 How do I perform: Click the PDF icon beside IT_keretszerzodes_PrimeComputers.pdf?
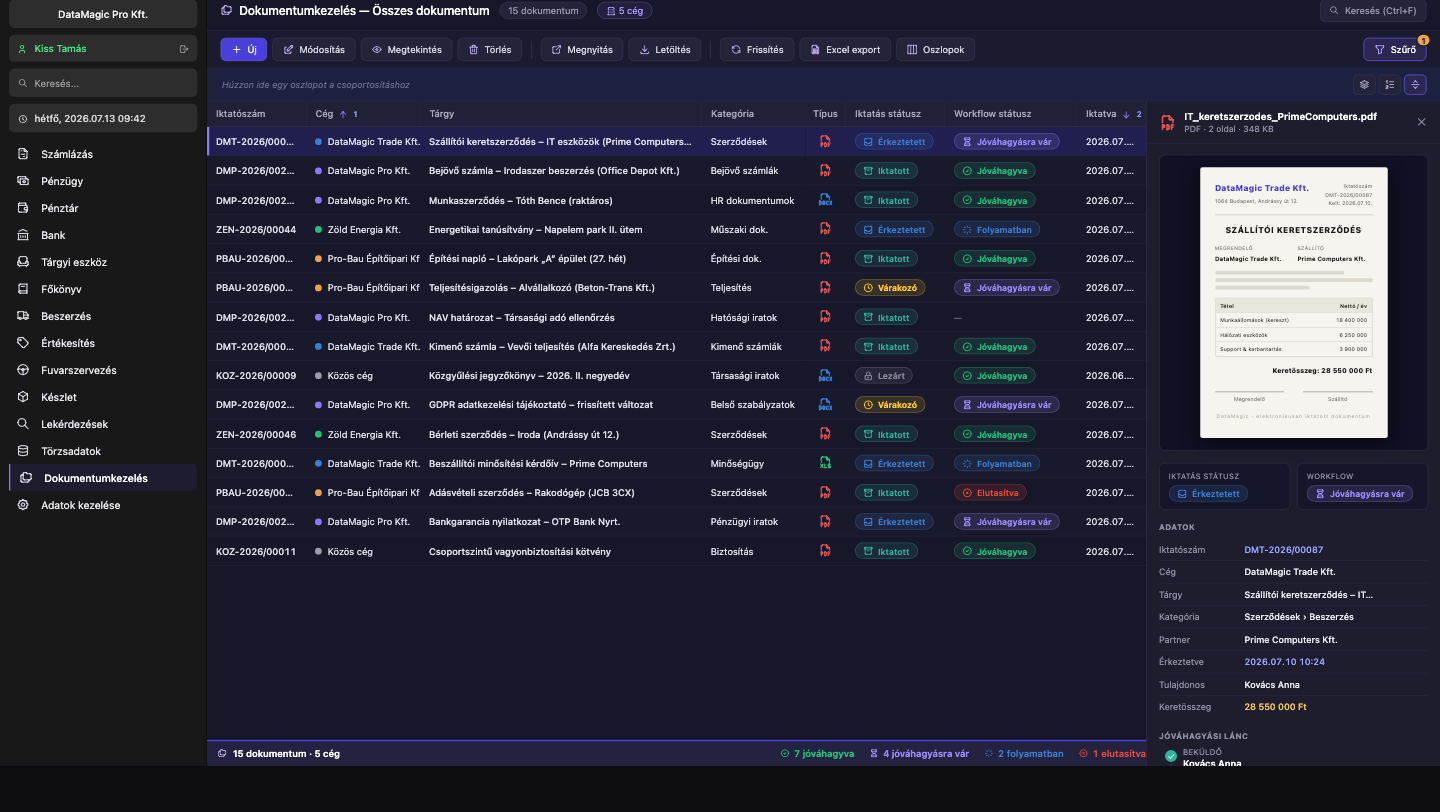point(1167,122)
